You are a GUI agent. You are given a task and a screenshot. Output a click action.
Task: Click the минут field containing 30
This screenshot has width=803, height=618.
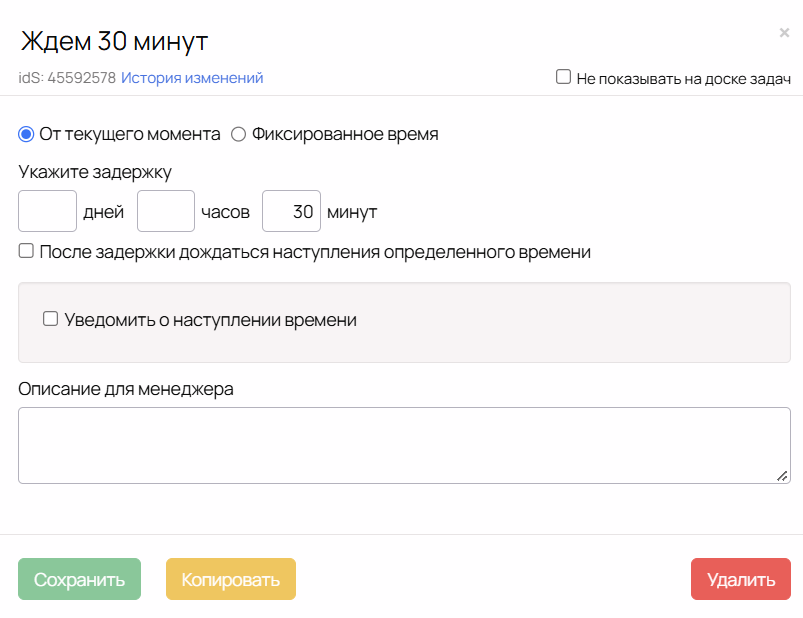pyautogui.click(x=291, y=211)
